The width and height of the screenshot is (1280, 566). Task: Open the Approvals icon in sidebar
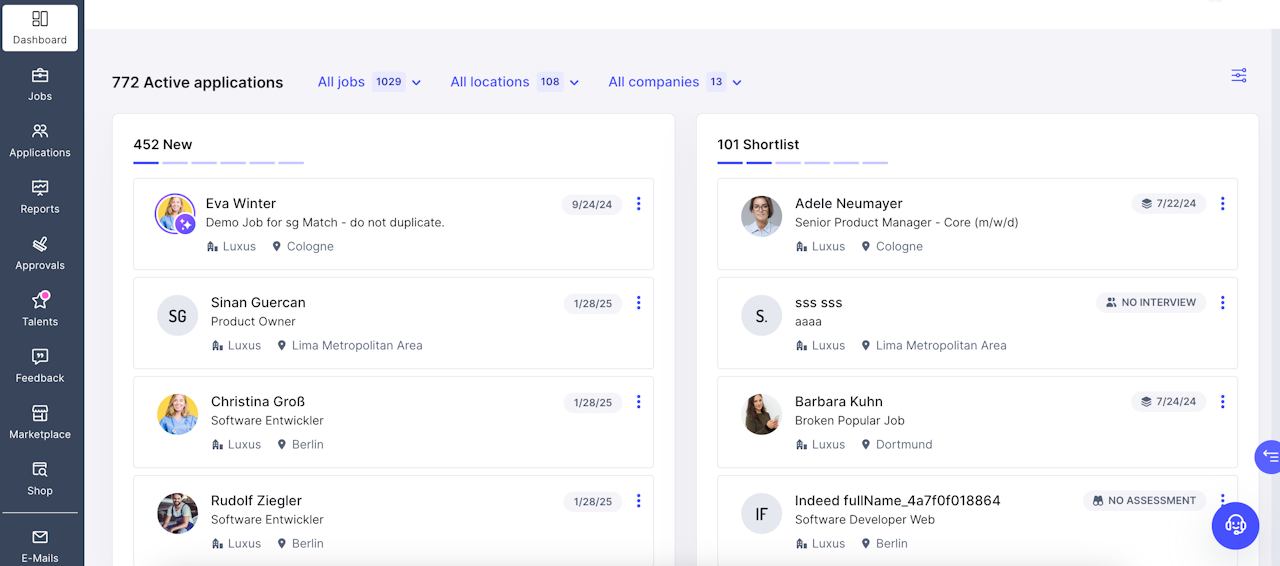coord(40,244)
